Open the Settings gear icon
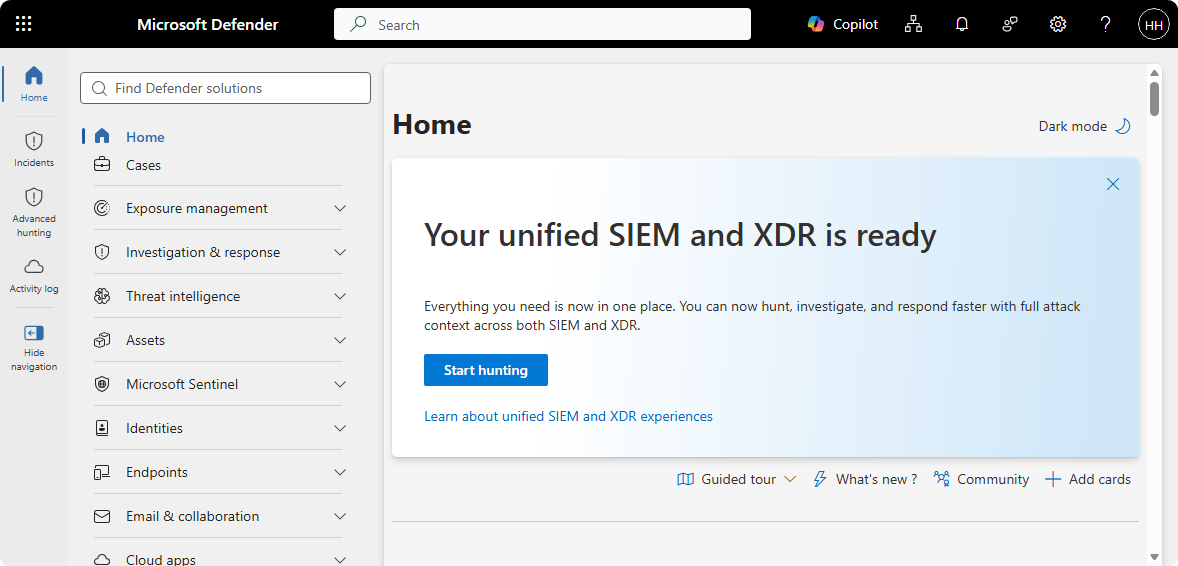Image resolution: width=1178 pixels, height=566 pixels. 1058,24
